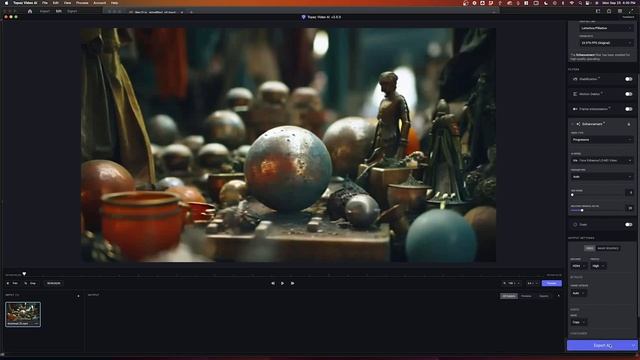640x360 pixels.
Task: Click the Crop button
Action: click(31, 283)
